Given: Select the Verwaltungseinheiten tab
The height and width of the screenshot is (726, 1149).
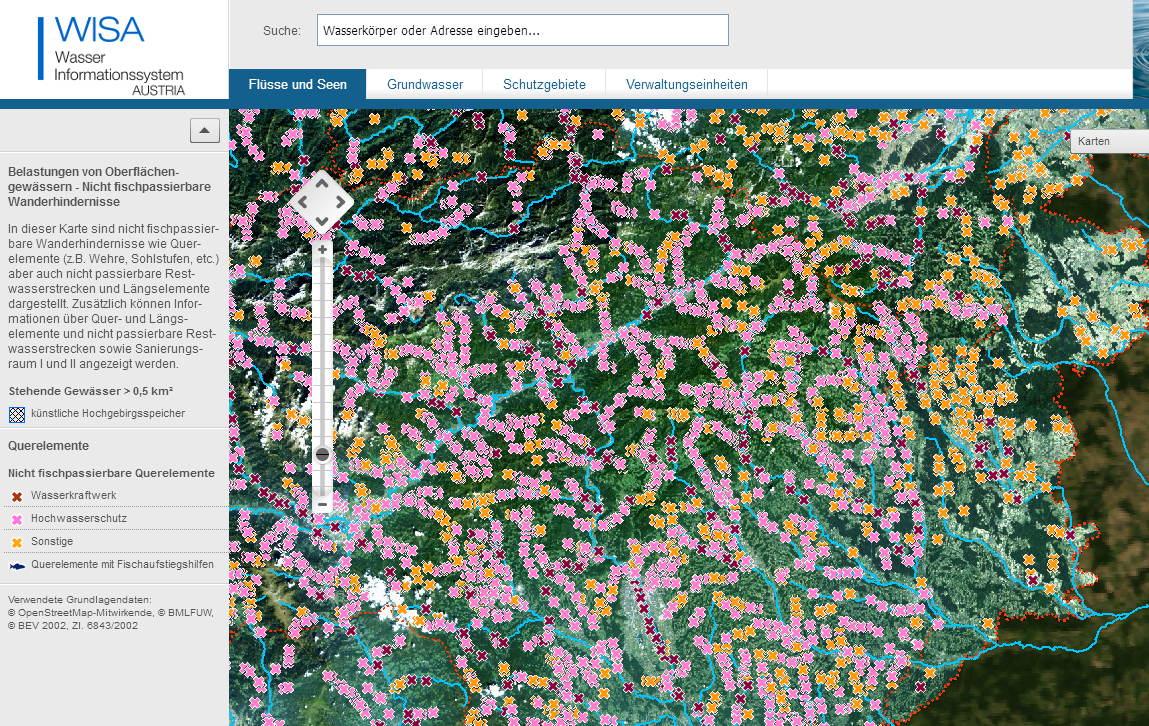Looking at the screenshot, I should [x=686, y=84].
